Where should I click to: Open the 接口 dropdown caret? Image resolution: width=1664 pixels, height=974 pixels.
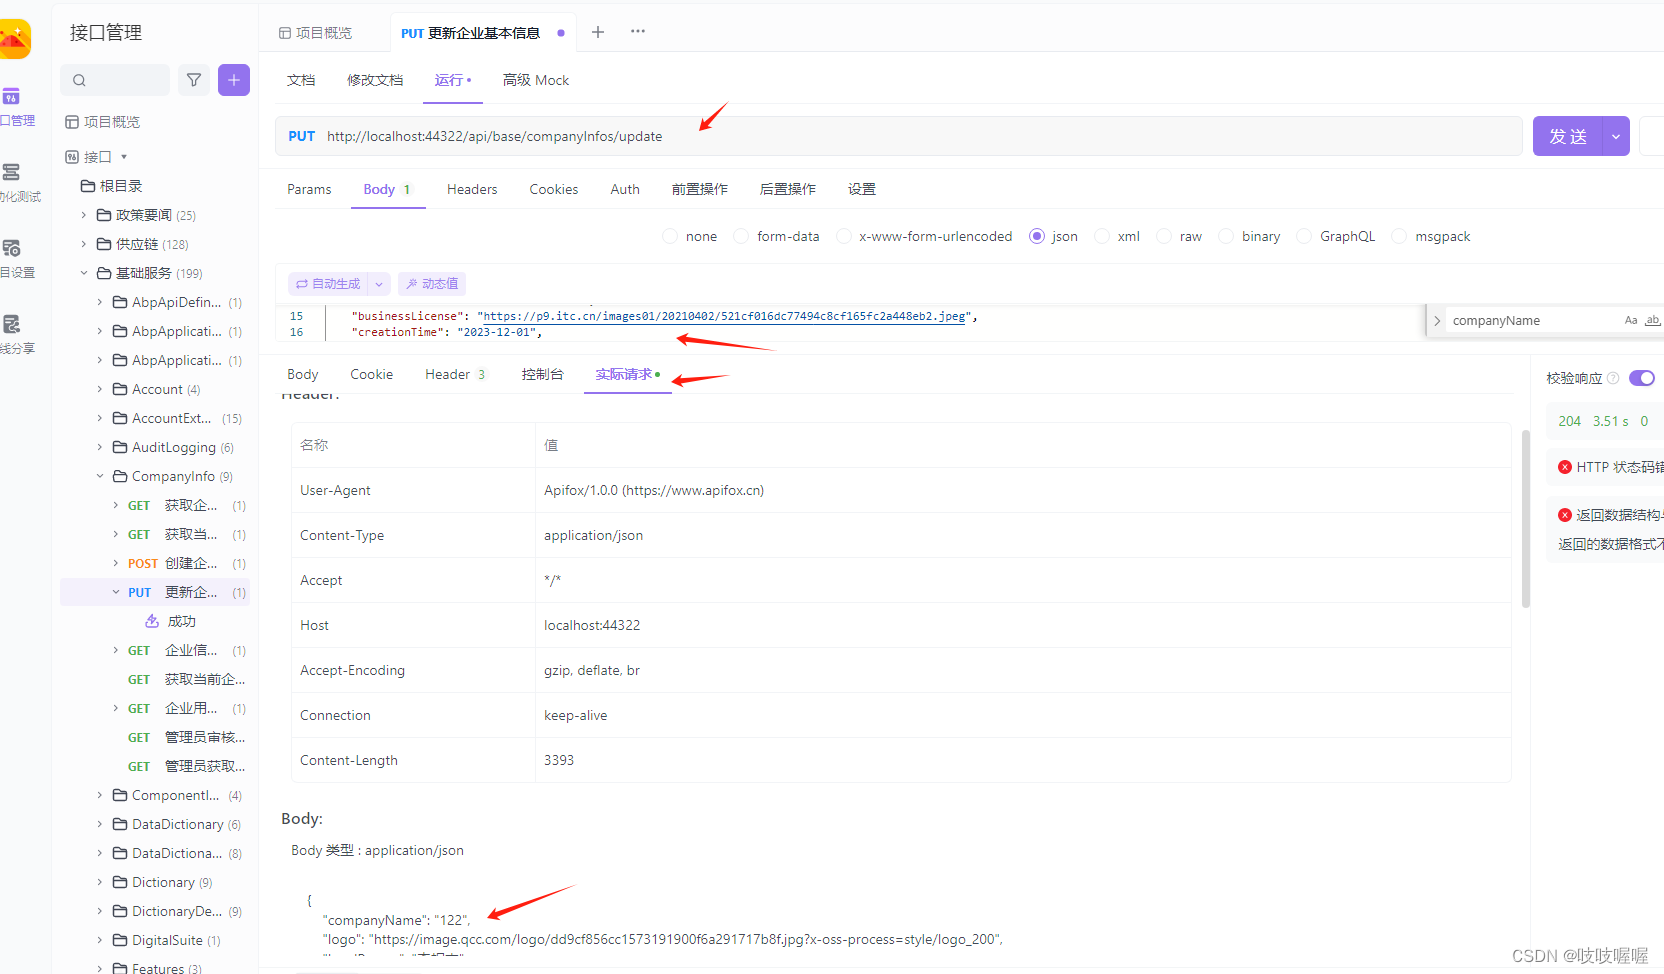tap(124, 157)
